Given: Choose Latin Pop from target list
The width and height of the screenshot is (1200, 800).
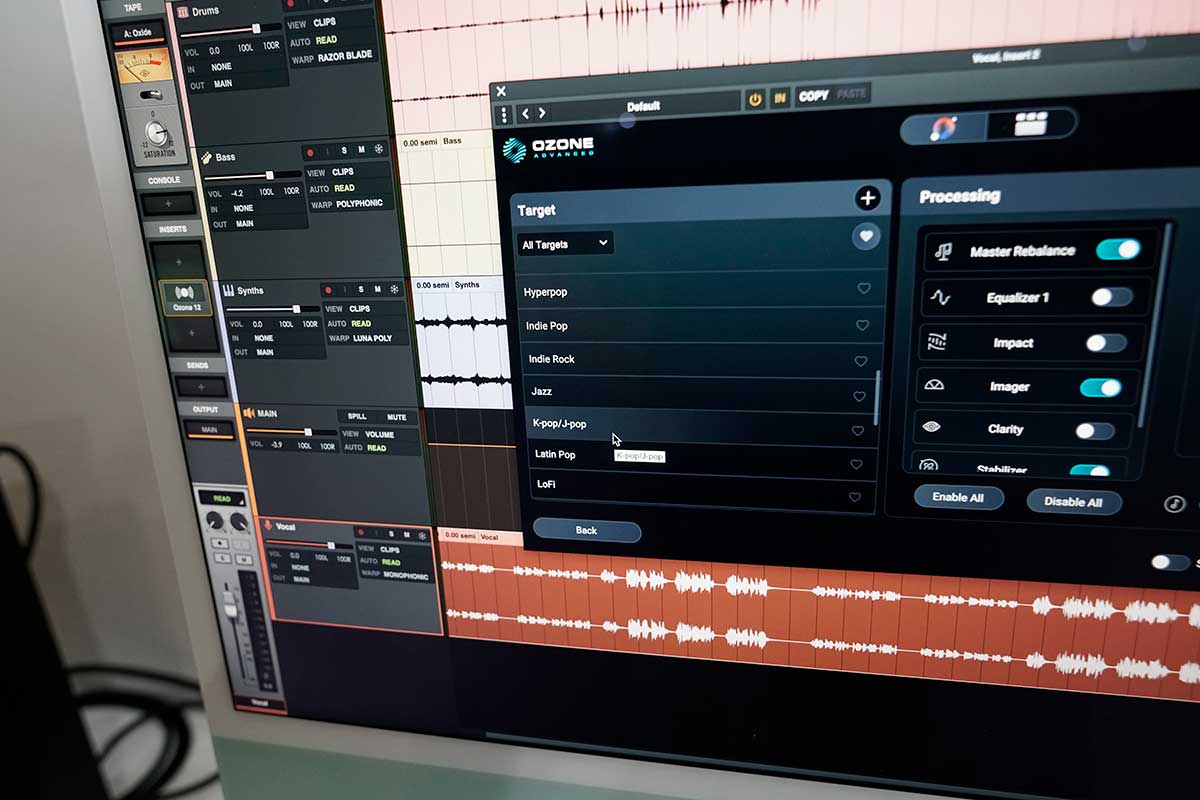Looking at the screenshot, I should pyautogui.click(x=555, y=455).
